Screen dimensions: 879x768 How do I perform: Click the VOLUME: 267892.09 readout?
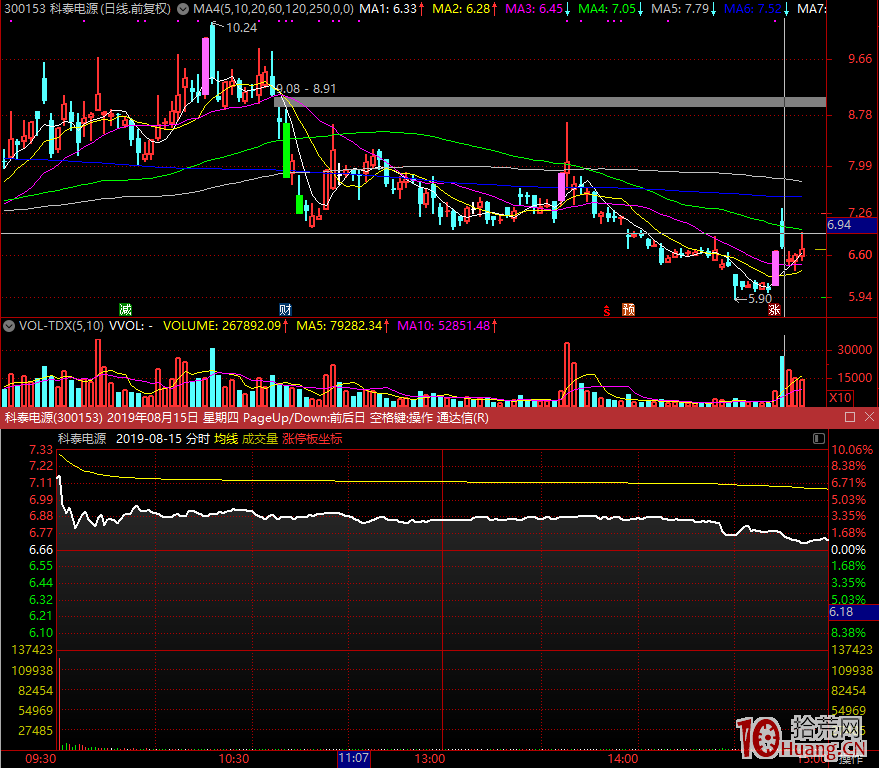[x=222, y=326]
